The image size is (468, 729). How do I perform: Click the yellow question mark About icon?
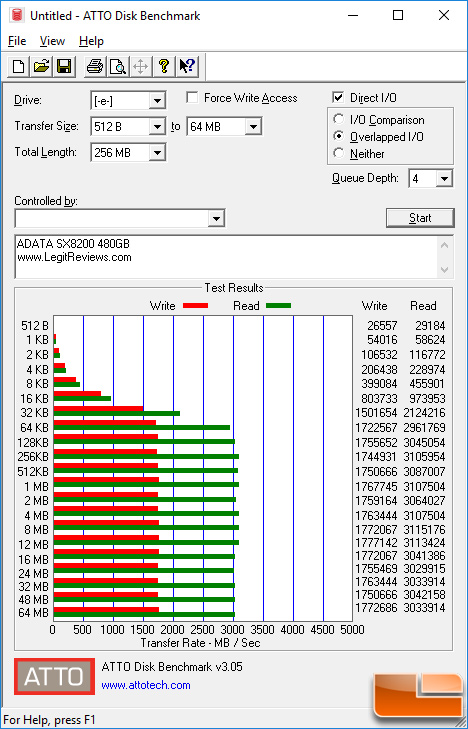click(164, 66)
